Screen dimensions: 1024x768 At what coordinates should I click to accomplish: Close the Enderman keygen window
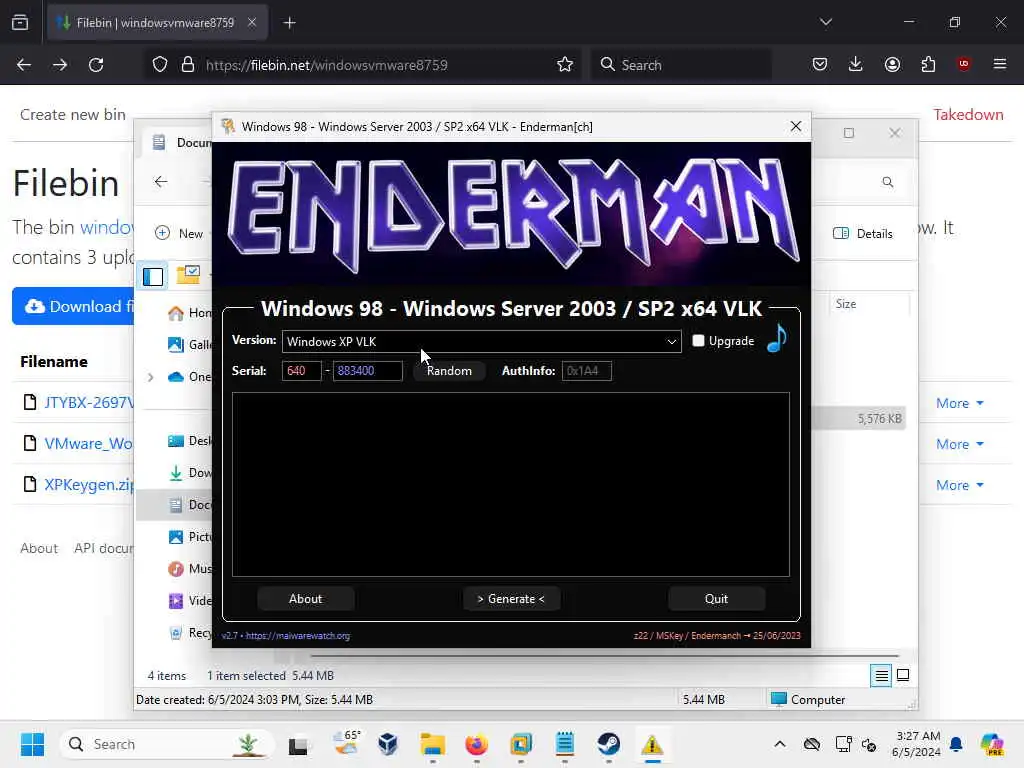(x=795, y=126)
